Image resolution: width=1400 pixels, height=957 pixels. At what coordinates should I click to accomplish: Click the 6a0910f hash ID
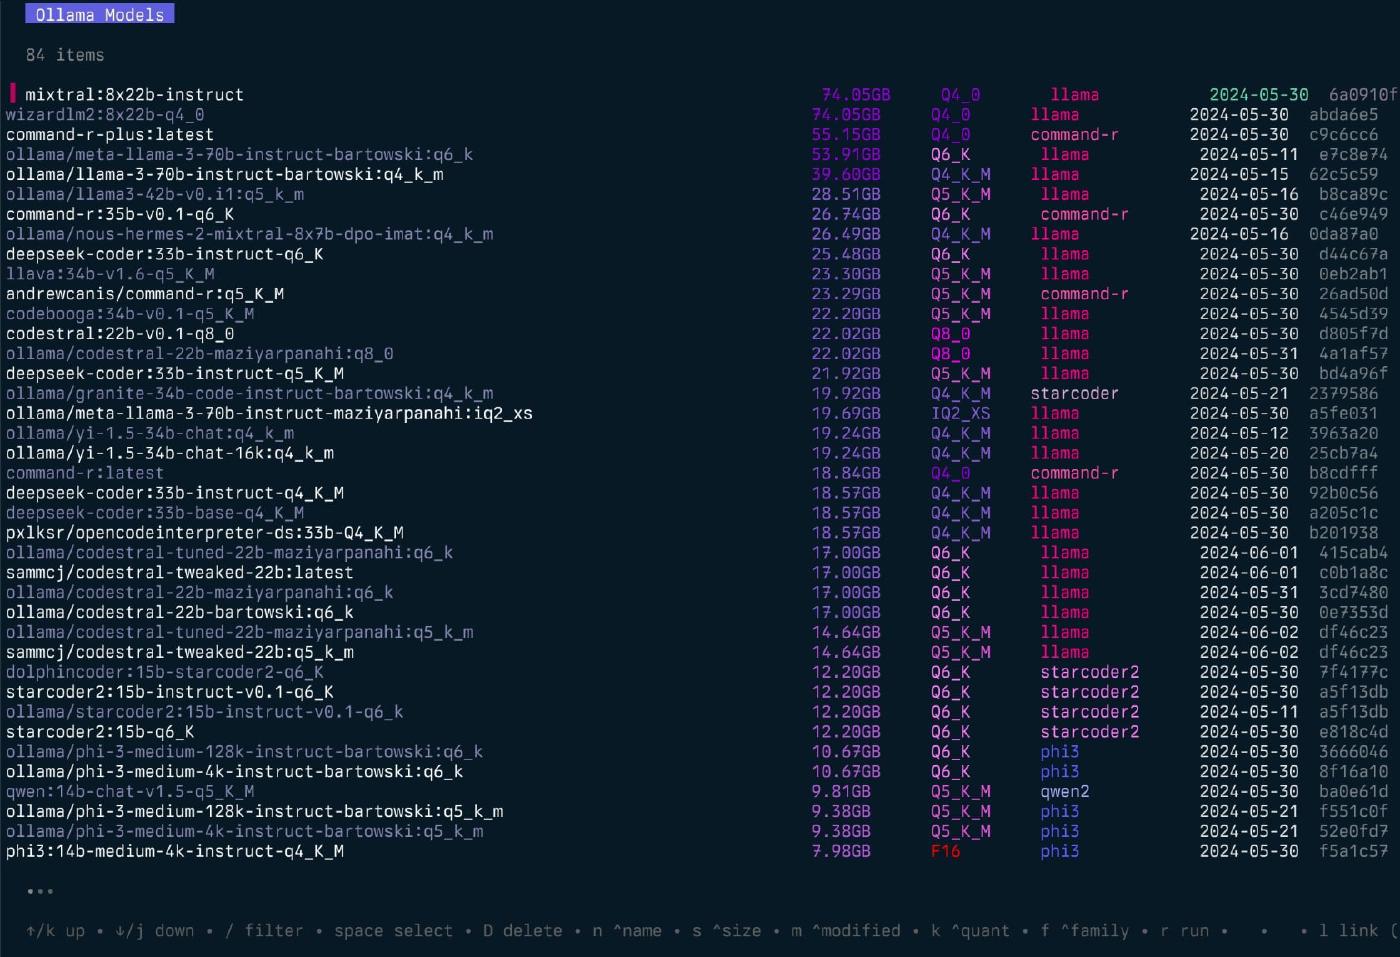tap(1364, 95)
